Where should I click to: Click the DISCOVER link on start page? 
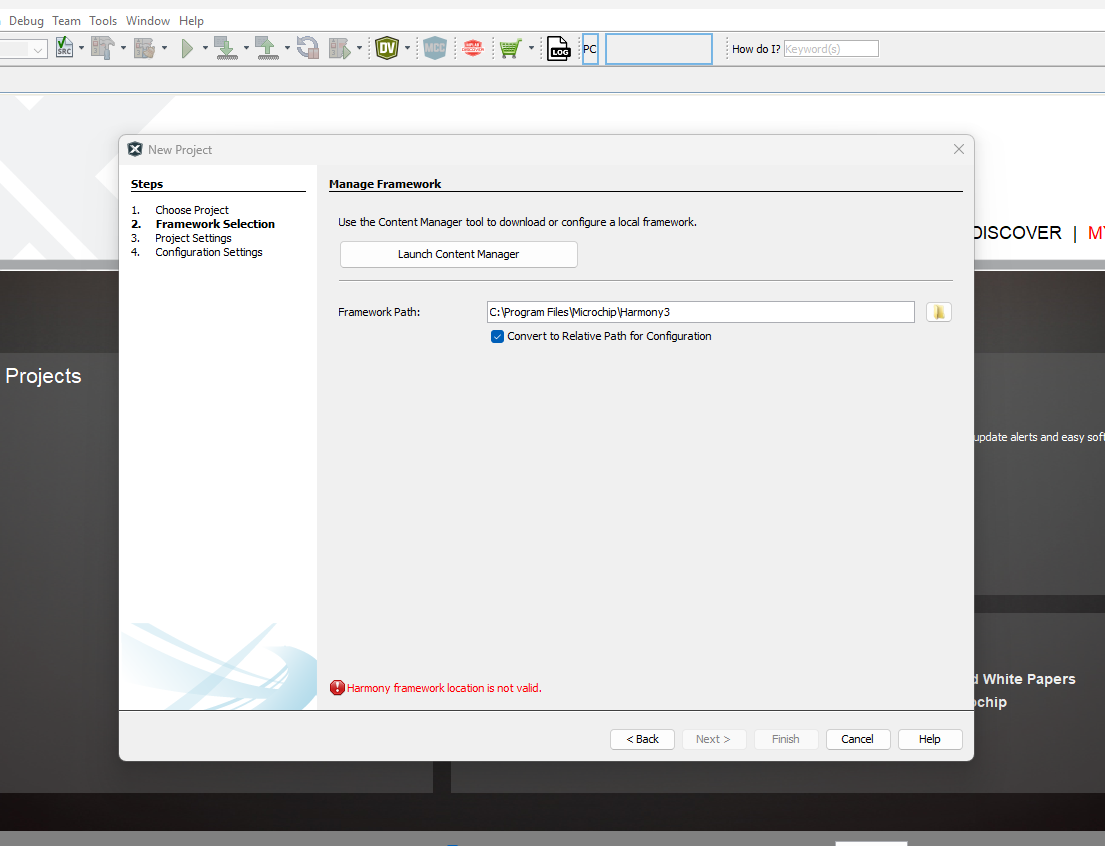[x=1017, y=233]
